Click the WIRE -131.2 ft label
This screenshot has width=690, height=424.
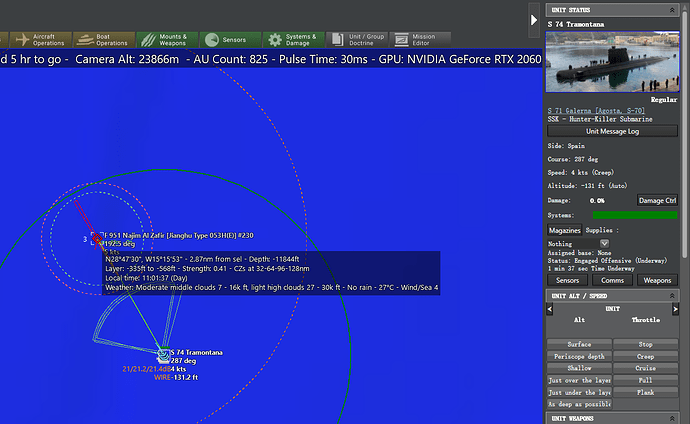[176, 377]
